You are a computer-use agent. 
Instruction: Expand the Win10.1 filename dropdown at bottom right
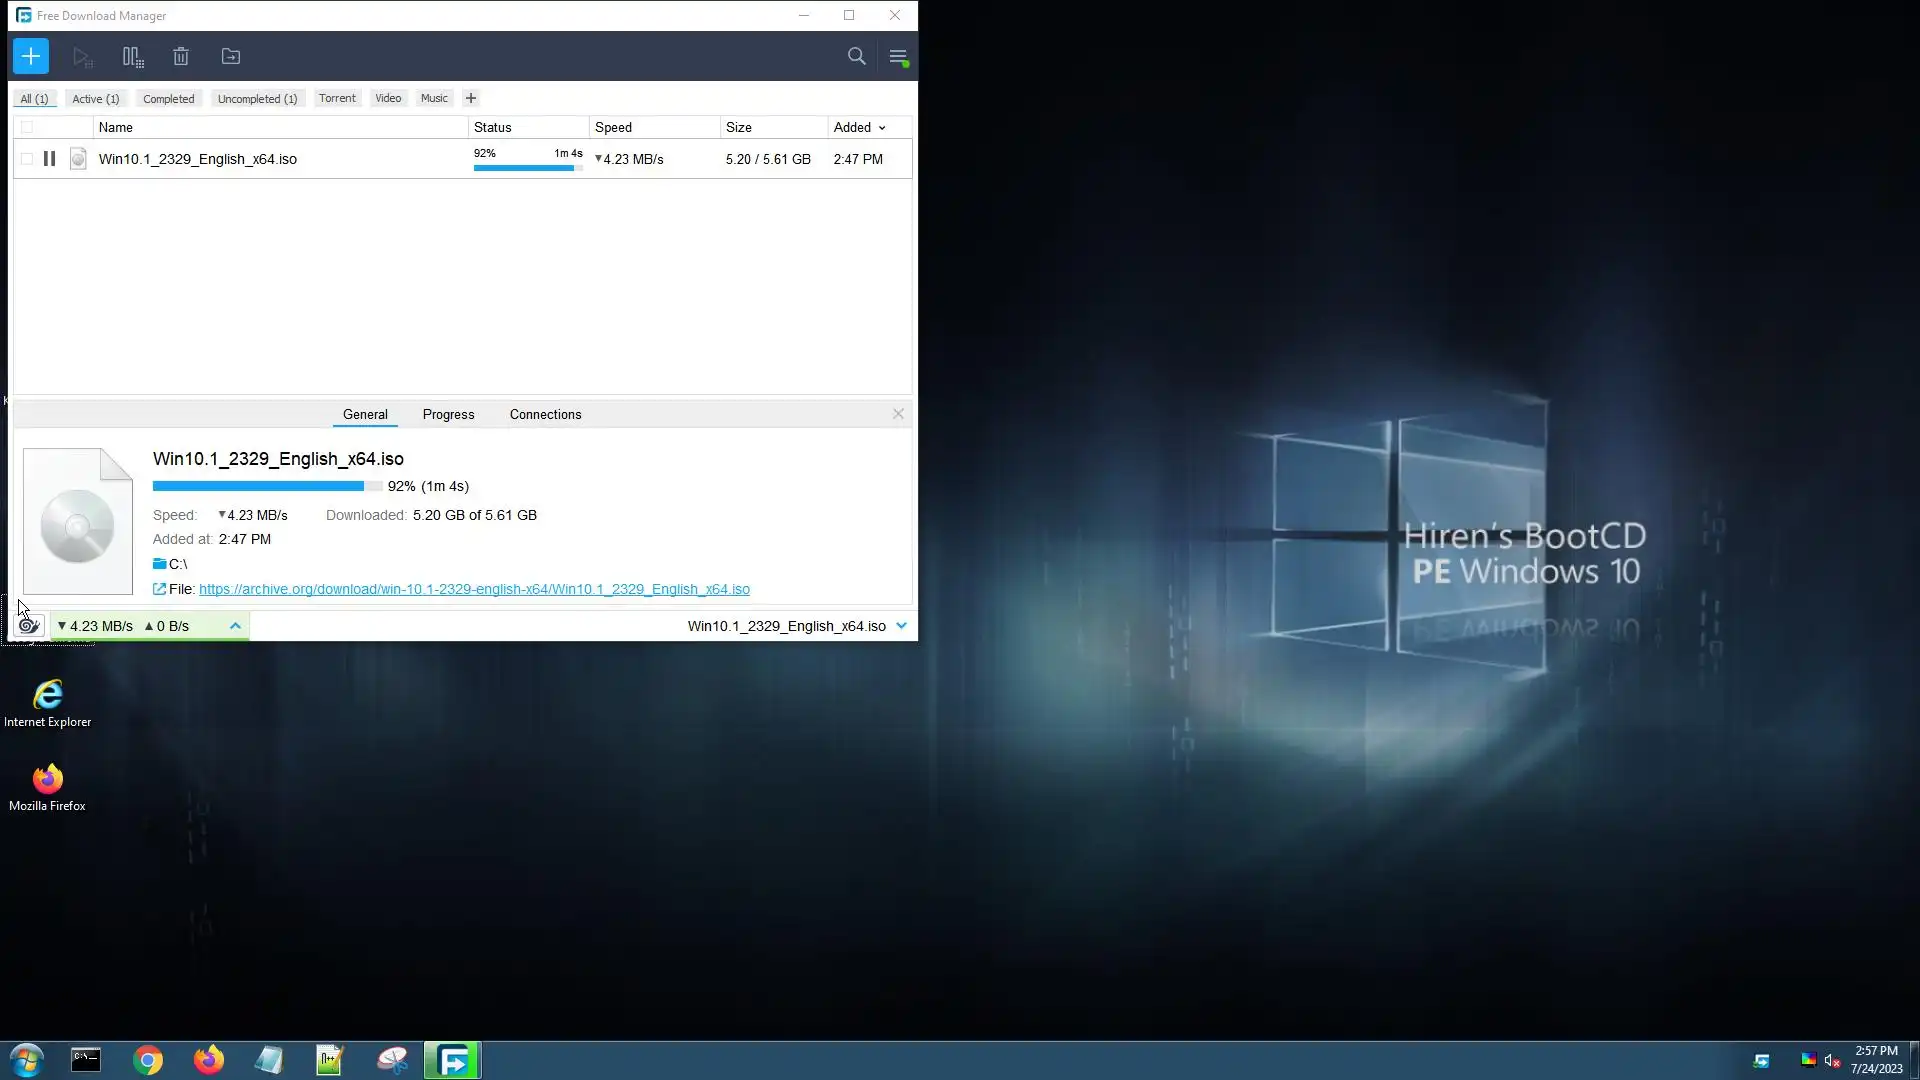(x=901, y=626)
